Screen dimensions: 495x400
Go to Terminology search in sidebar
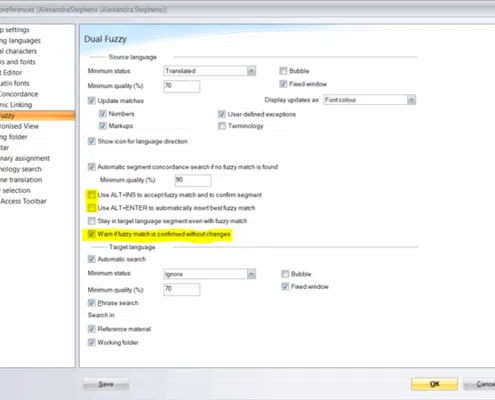[21, 169]
